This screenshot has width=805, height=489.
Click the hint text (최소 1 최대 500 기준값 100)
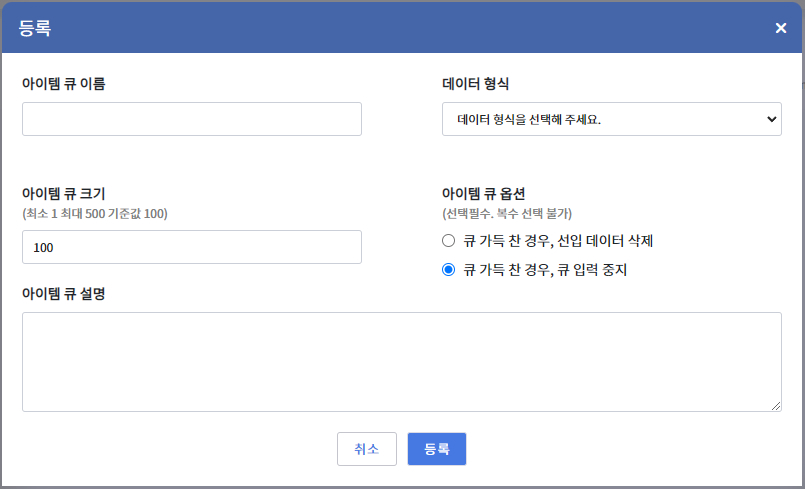tap(95, 214)
